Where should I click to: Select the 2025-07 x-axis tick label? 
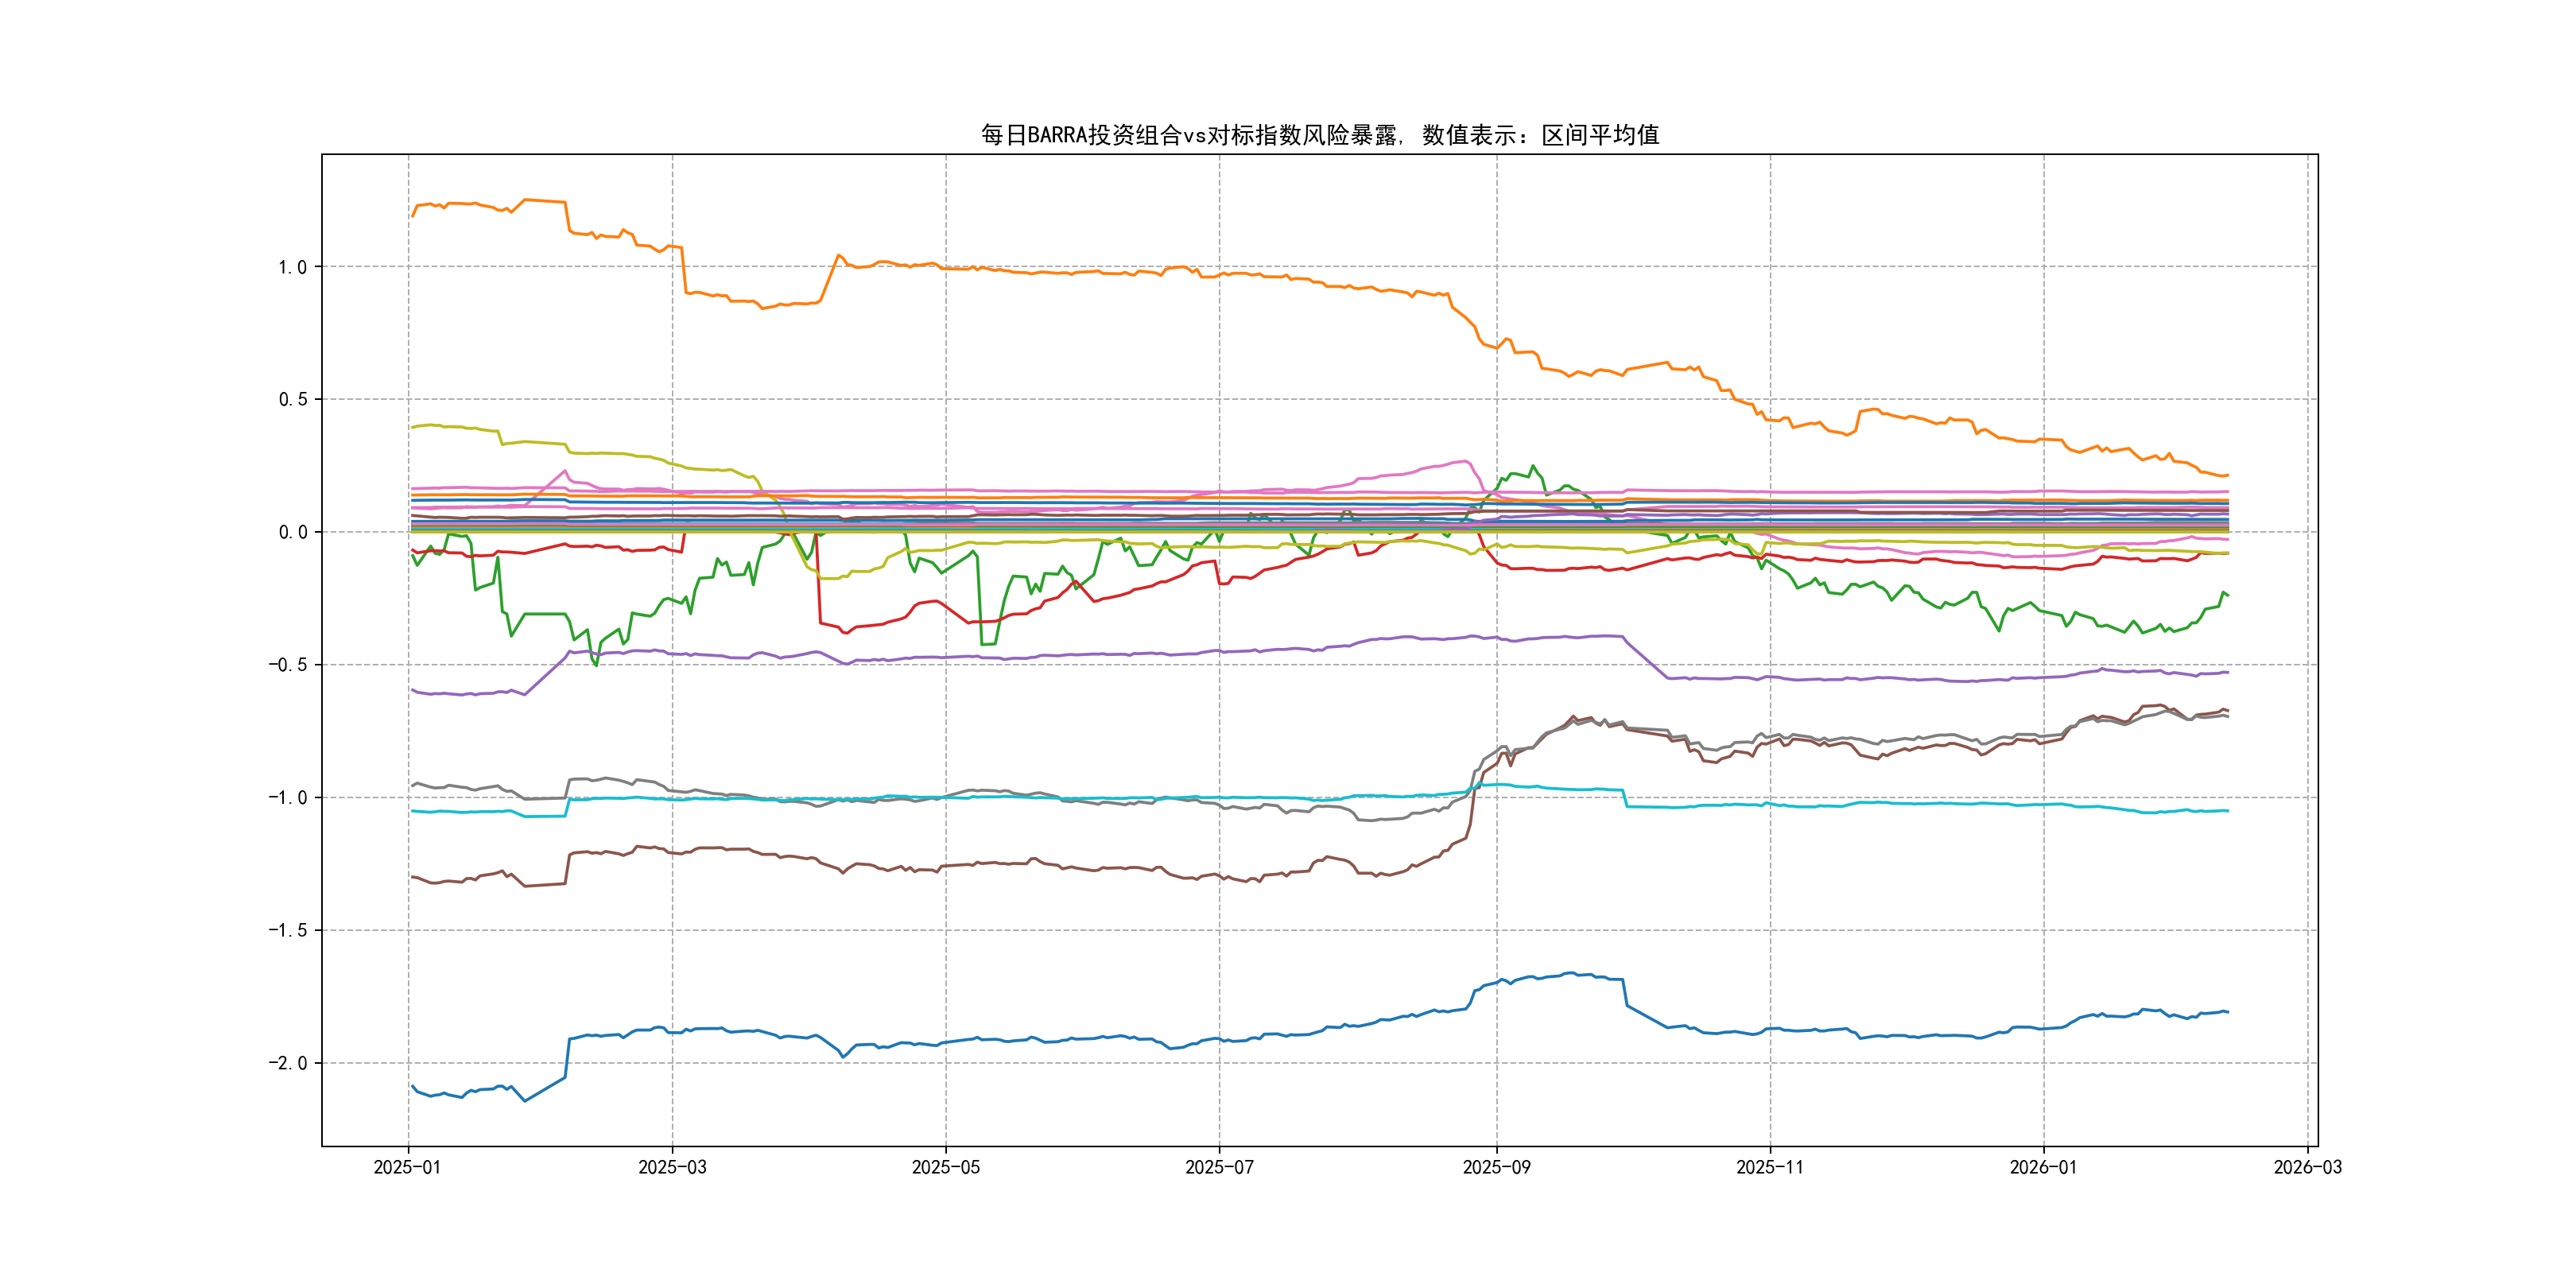pos(1219,1167)
